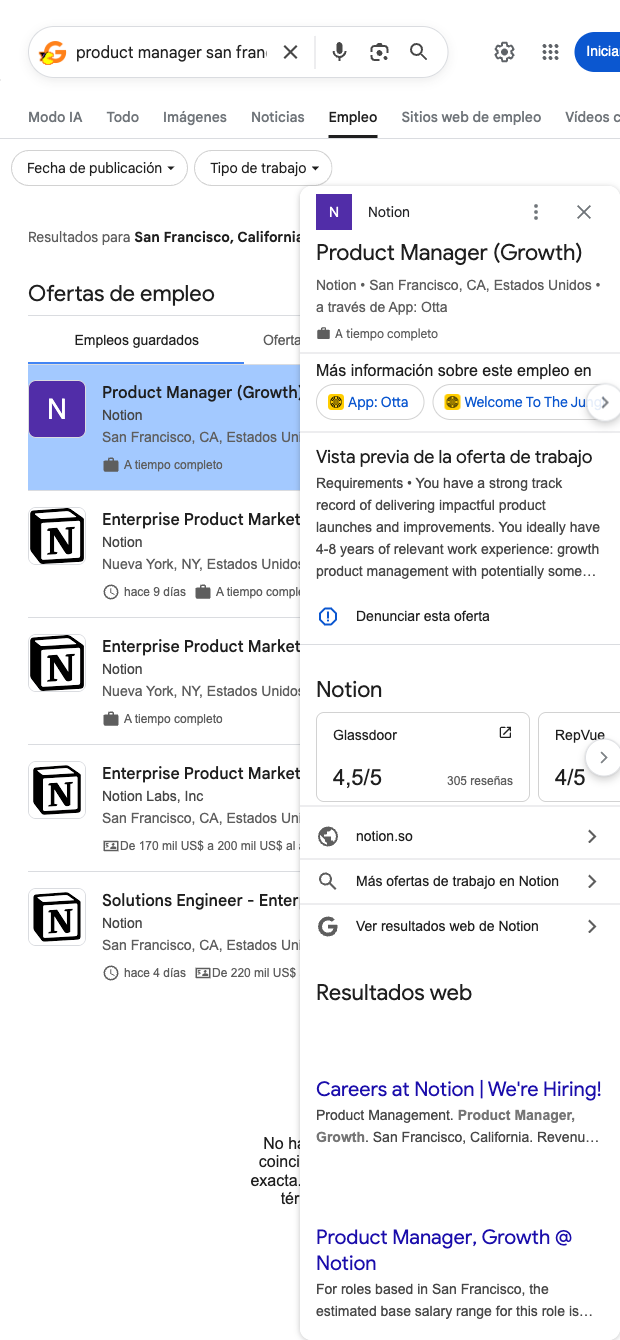Open the settings gear icon
620x1340 pixels.
[x=505, y=52]
